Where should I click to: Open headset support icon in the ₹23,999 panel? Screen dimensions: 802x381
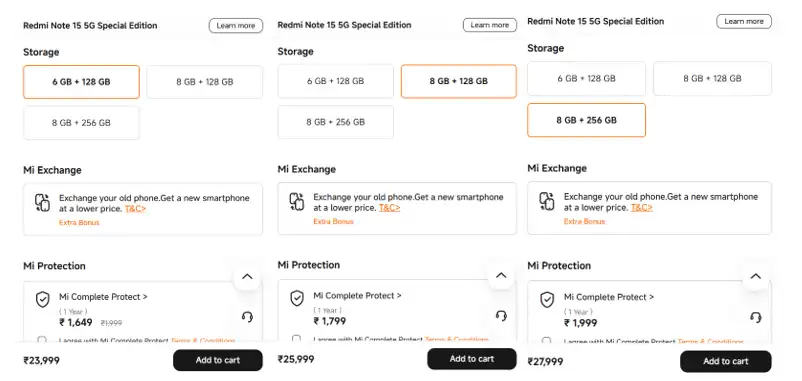247,317
